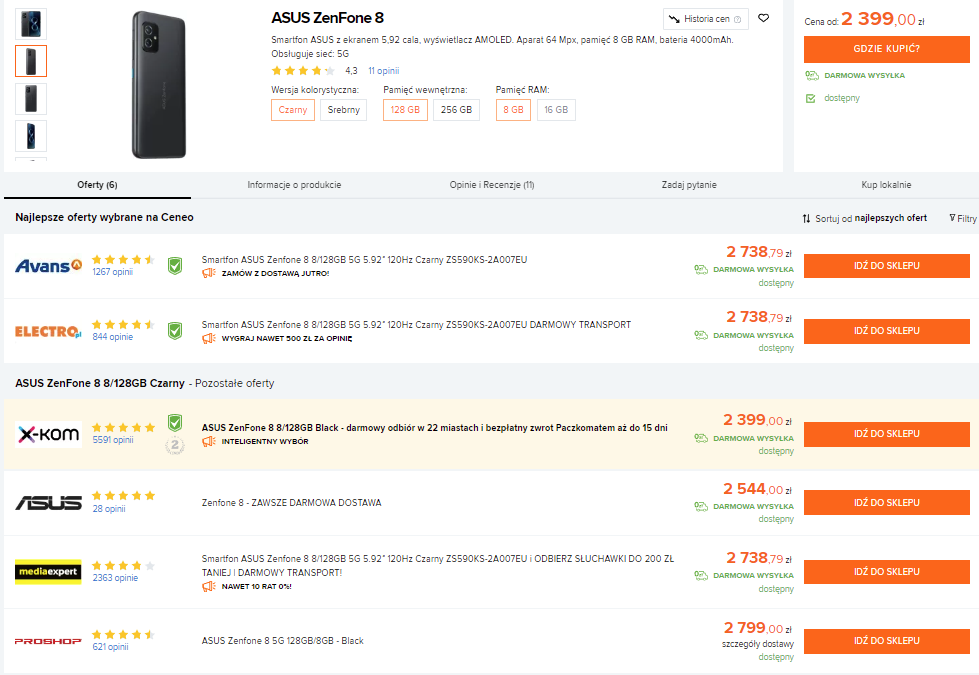
Task: Open the Sortuj od najlepszych ofert sorting dropdown
Action: [x=865, y=219]
